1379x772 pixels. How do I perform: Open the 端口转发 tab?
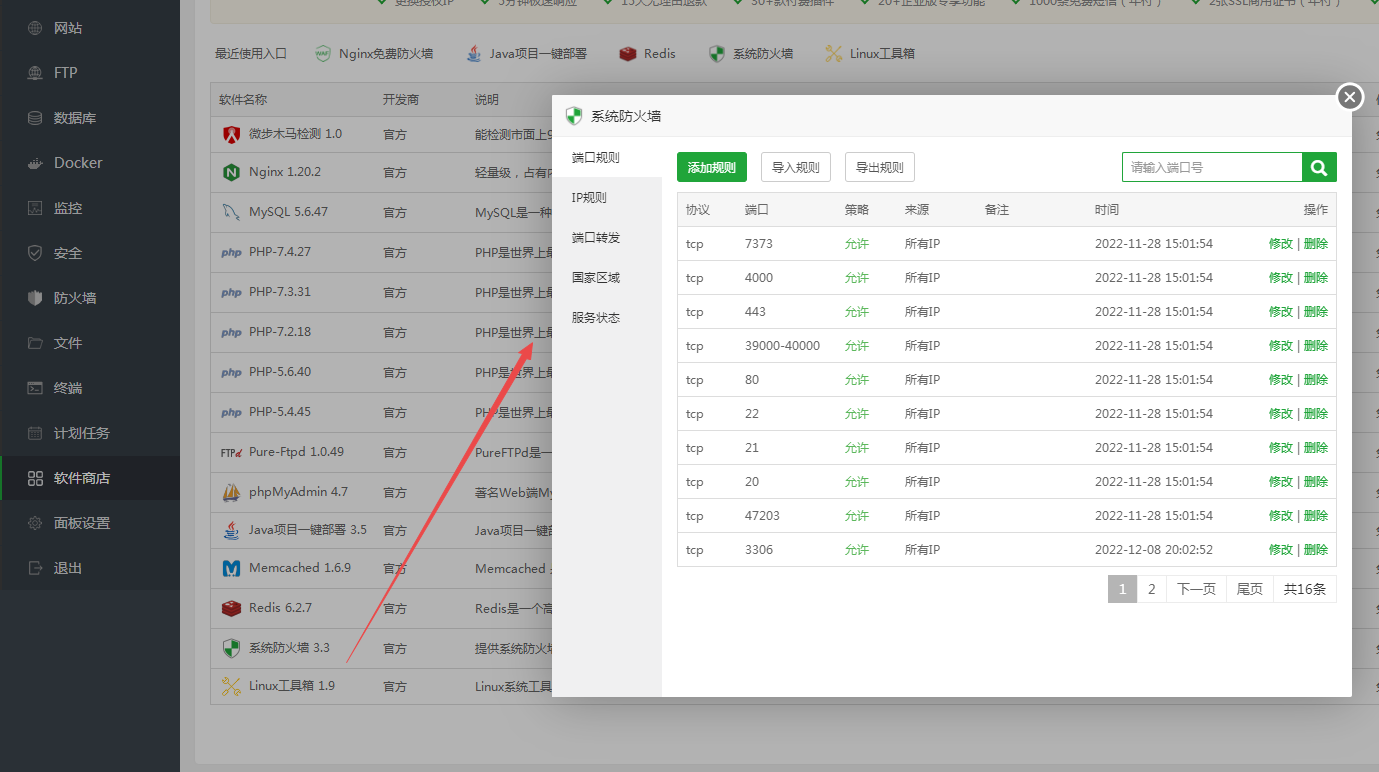(607, 238)
